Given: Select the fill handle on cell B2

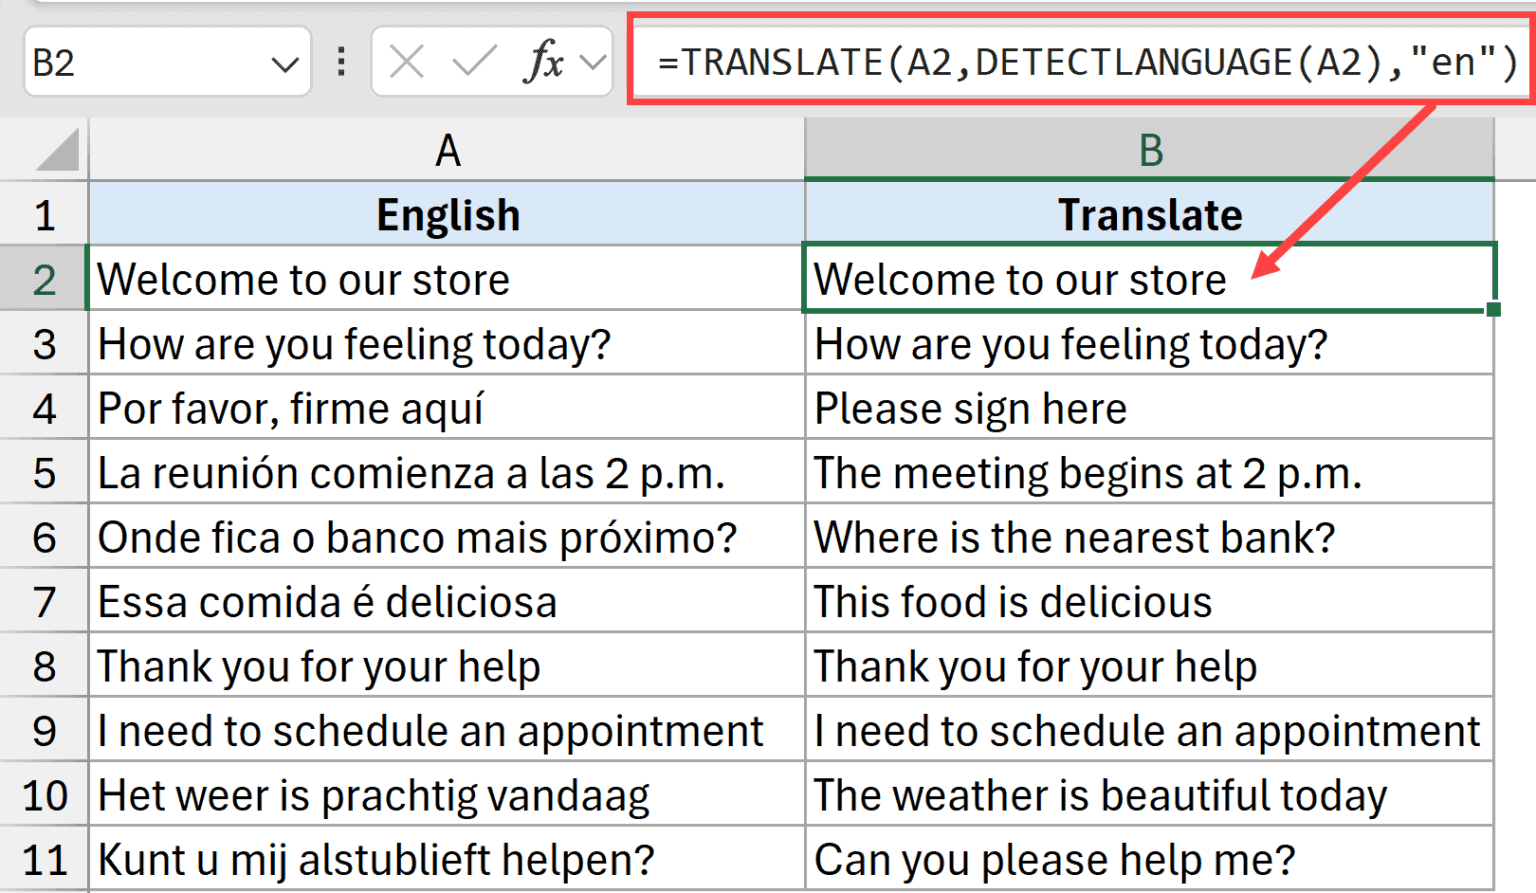Looking at the screenshot, I should pyautogui.click(x=1491, y=311).
